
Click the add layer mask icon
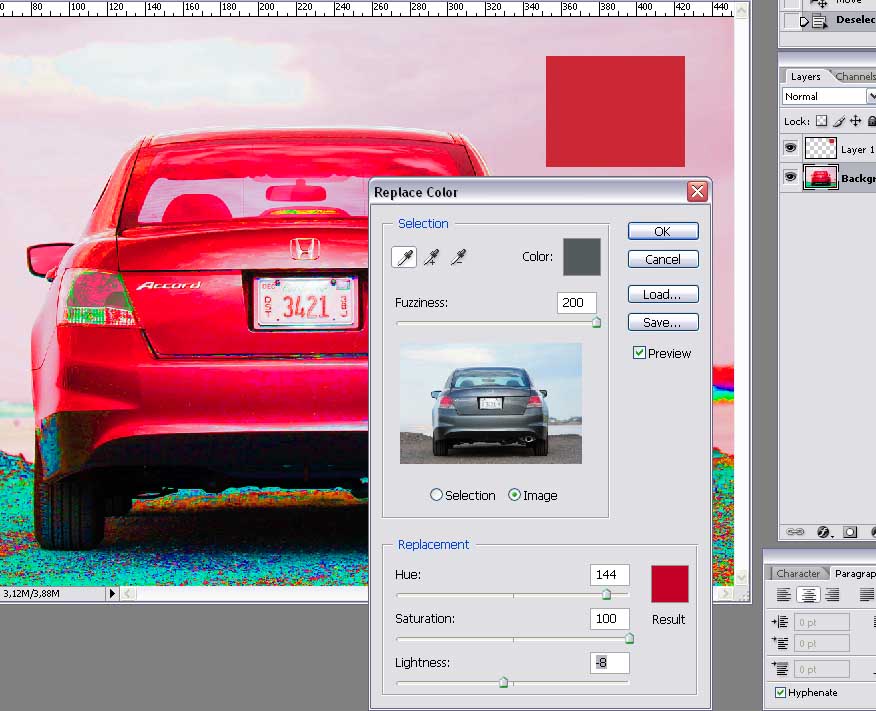click(850, 532)
